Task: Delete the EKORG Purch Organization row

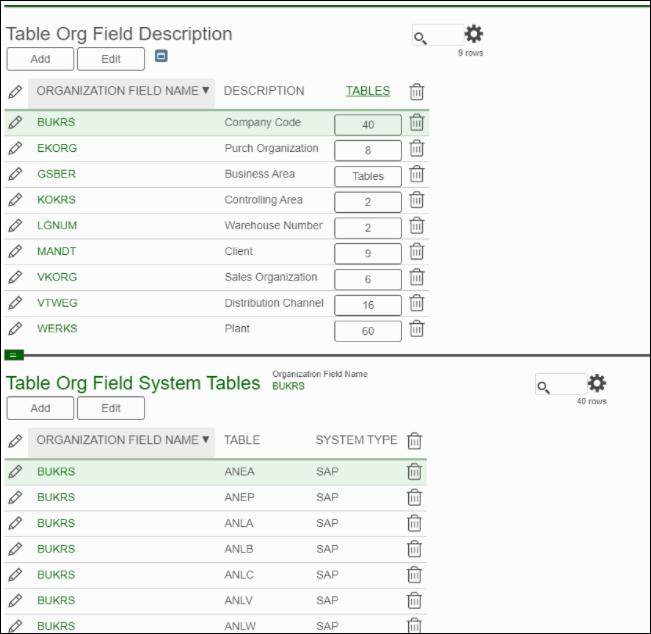Action: tap(416, 148)
